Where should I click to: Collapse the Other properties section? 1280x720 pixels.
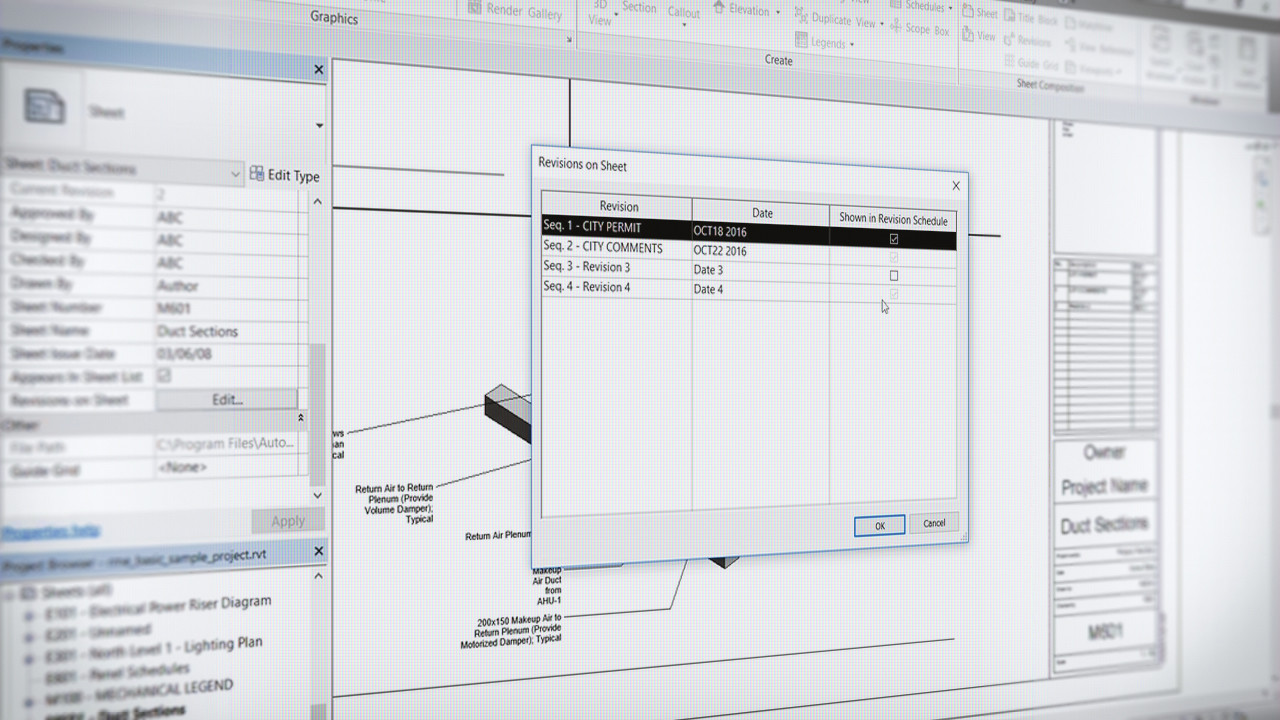pos(300,418)
